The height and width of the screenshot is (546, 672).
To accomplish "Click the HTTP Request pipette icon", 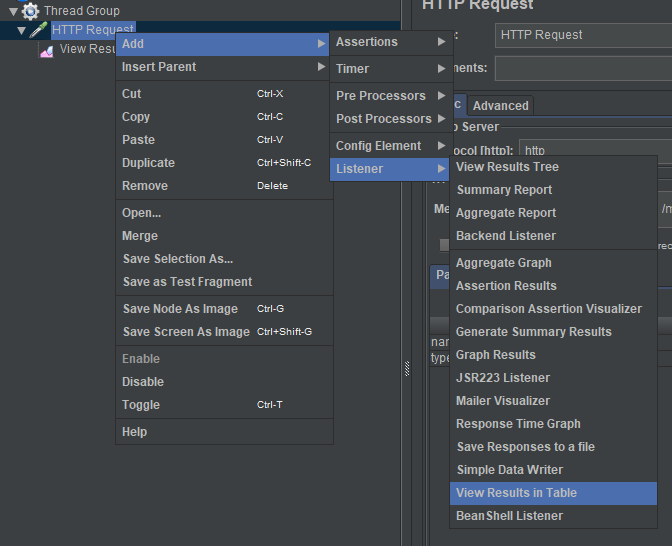I will [38, 30].
